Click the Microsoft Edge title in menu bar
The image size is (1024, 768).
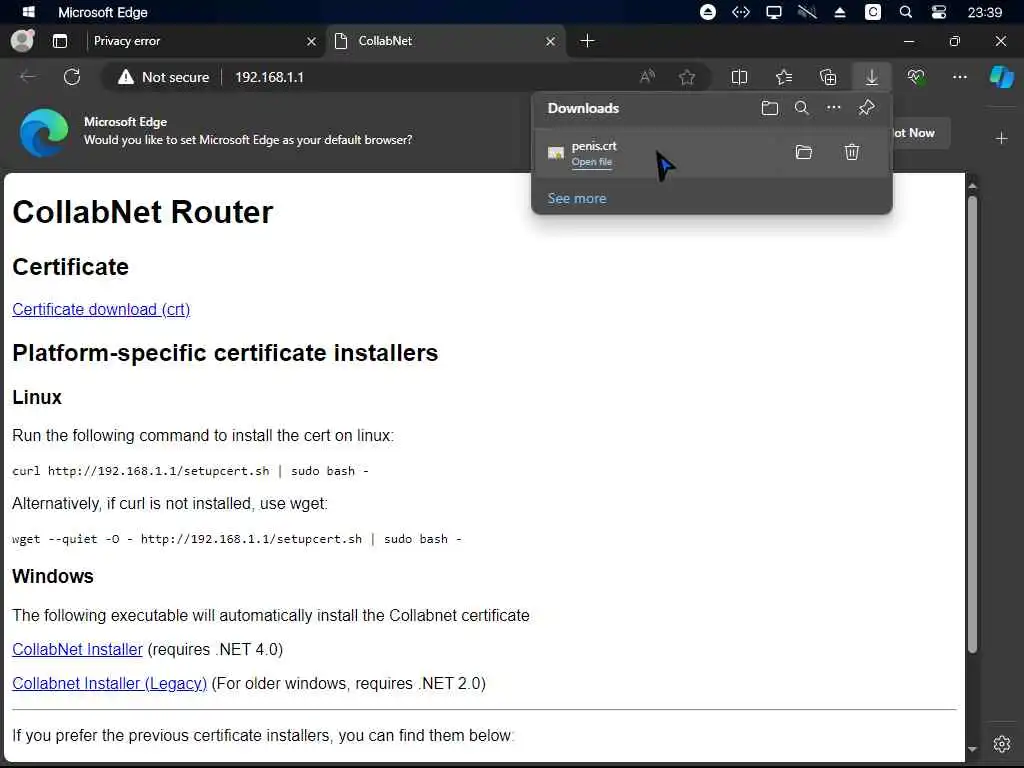pos(103,12)
